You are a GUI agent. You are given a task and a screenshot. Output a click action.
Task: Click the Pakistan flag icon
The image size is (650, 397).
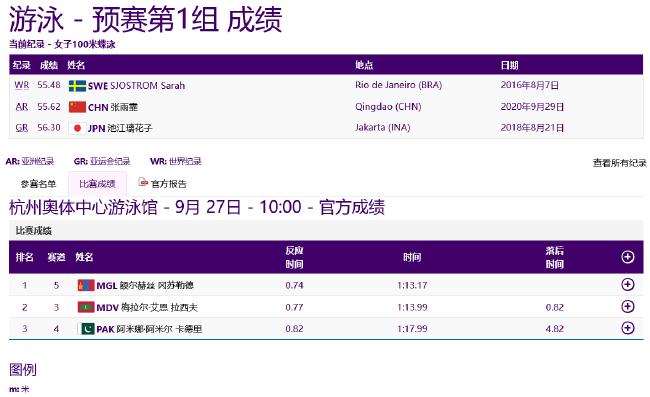point(86,329)
